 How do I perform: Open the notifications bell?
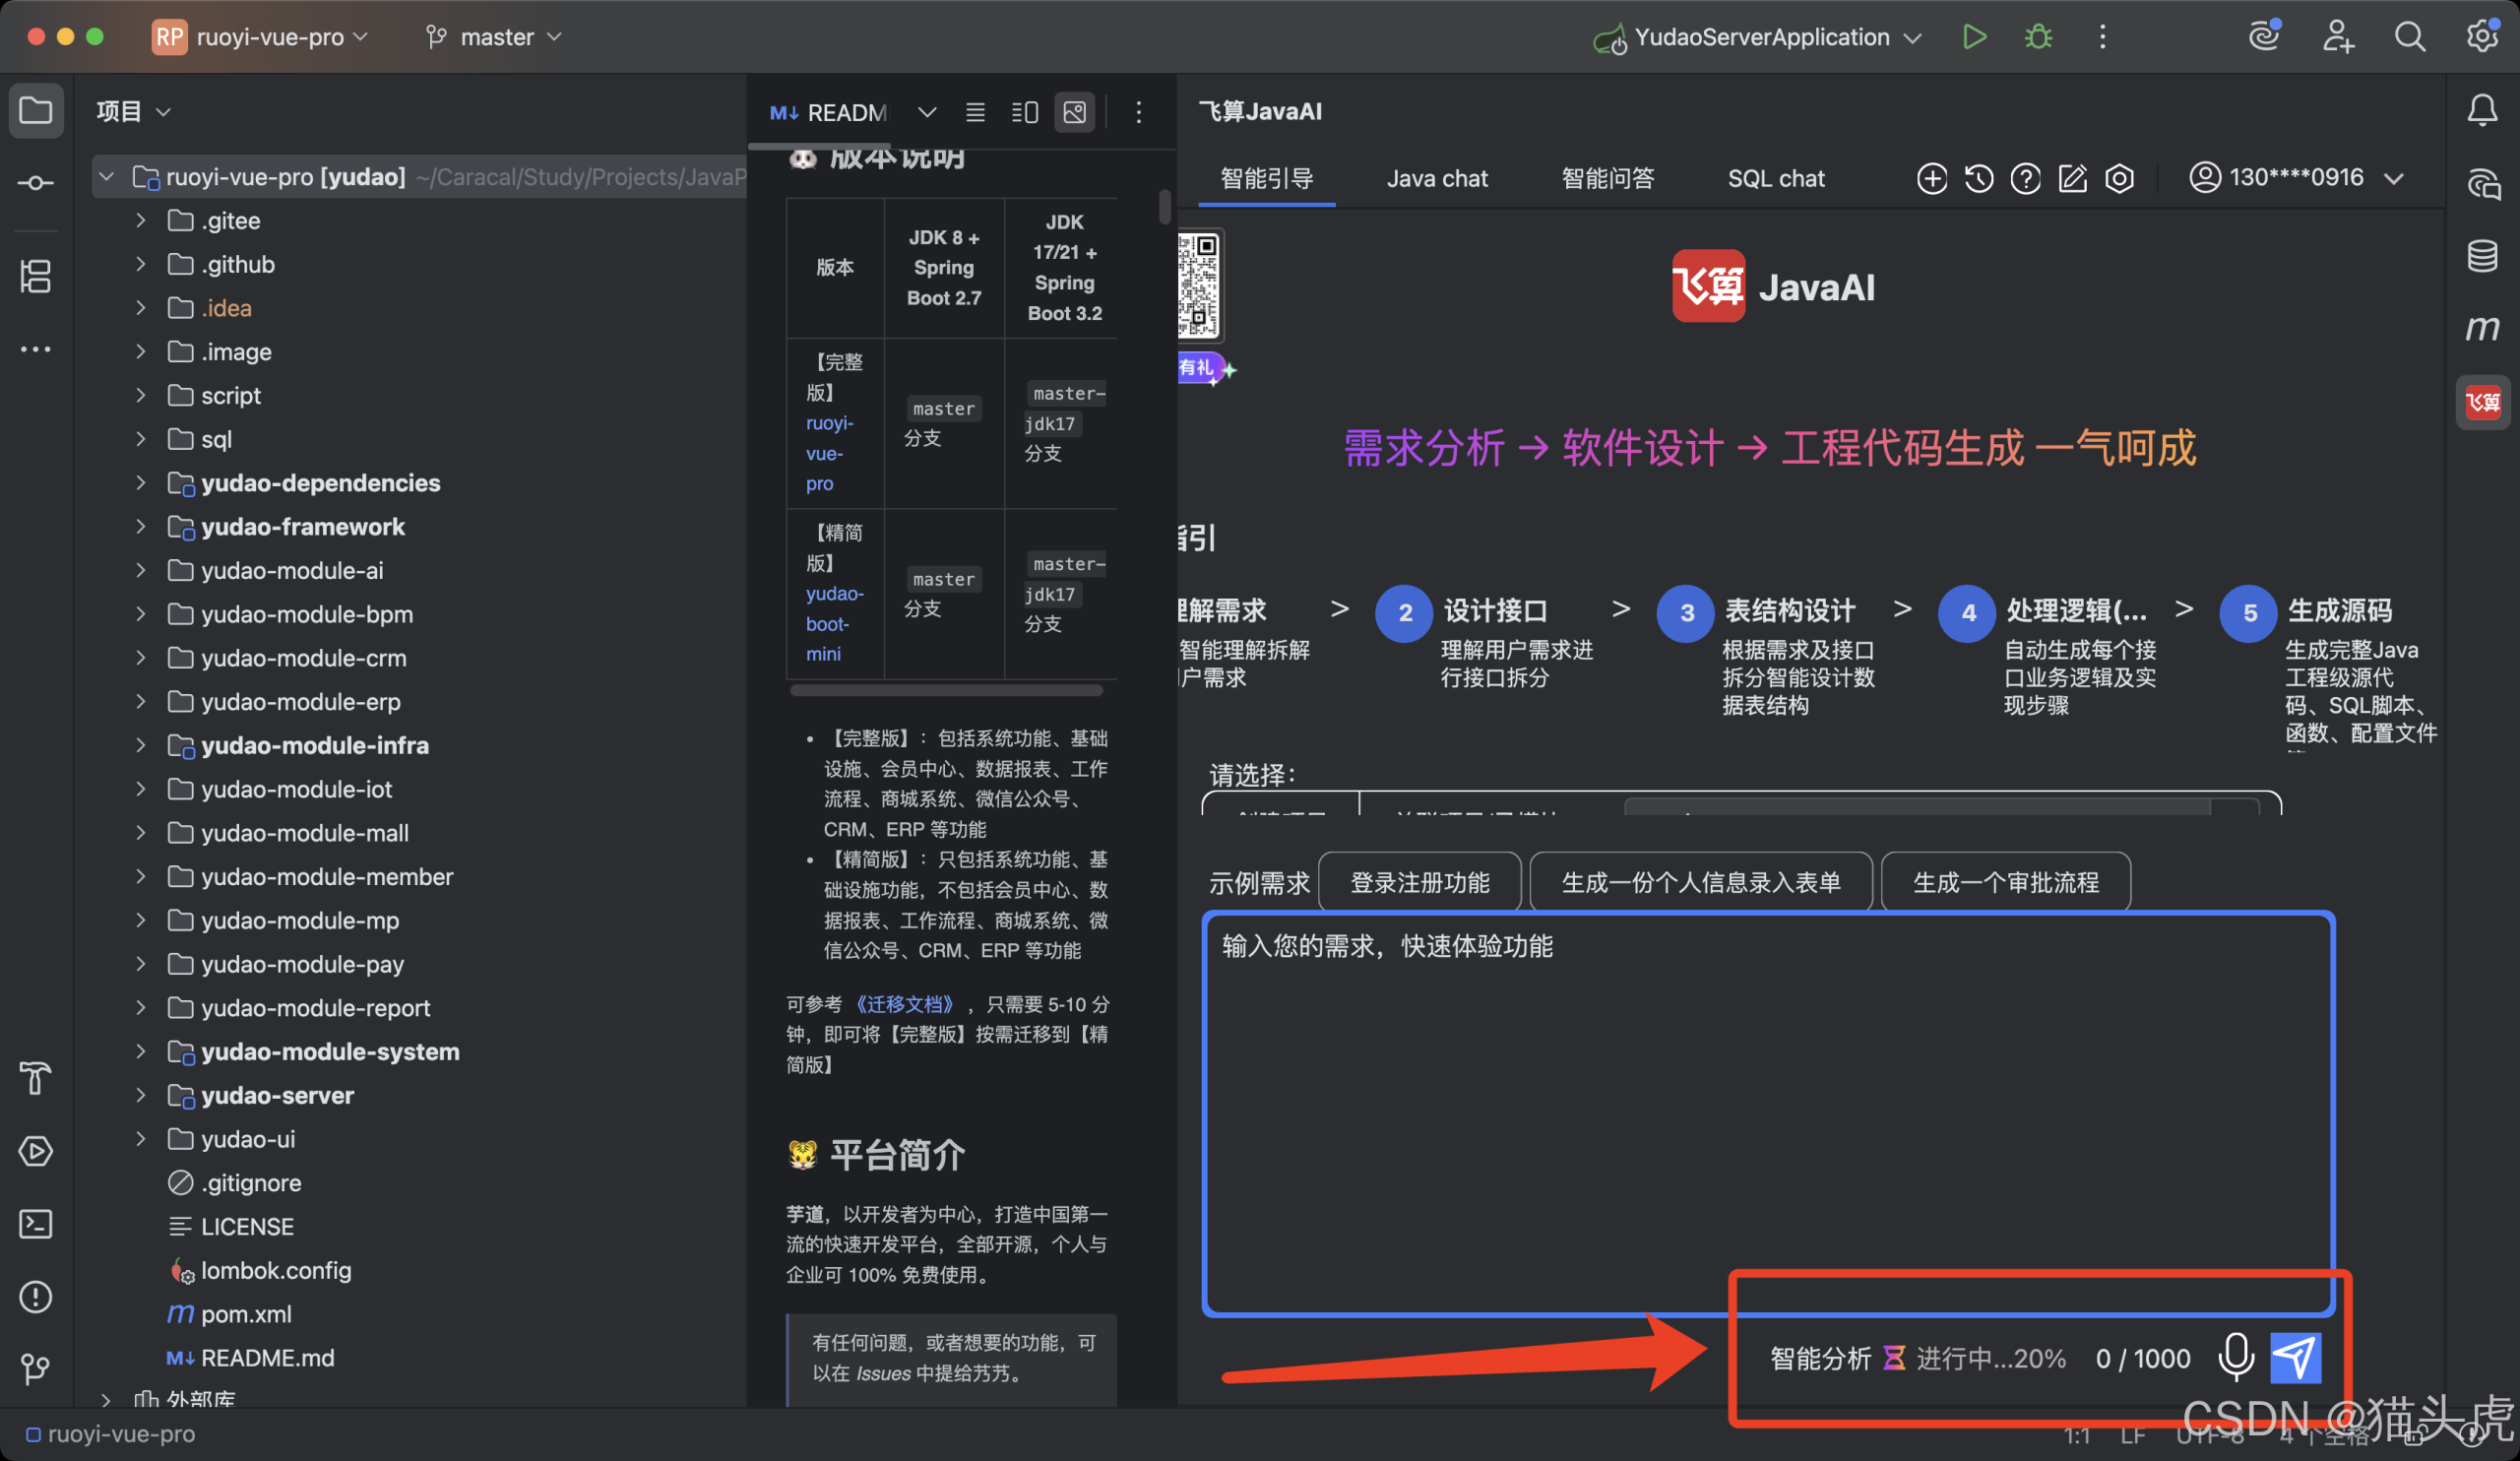point(2482,110)
